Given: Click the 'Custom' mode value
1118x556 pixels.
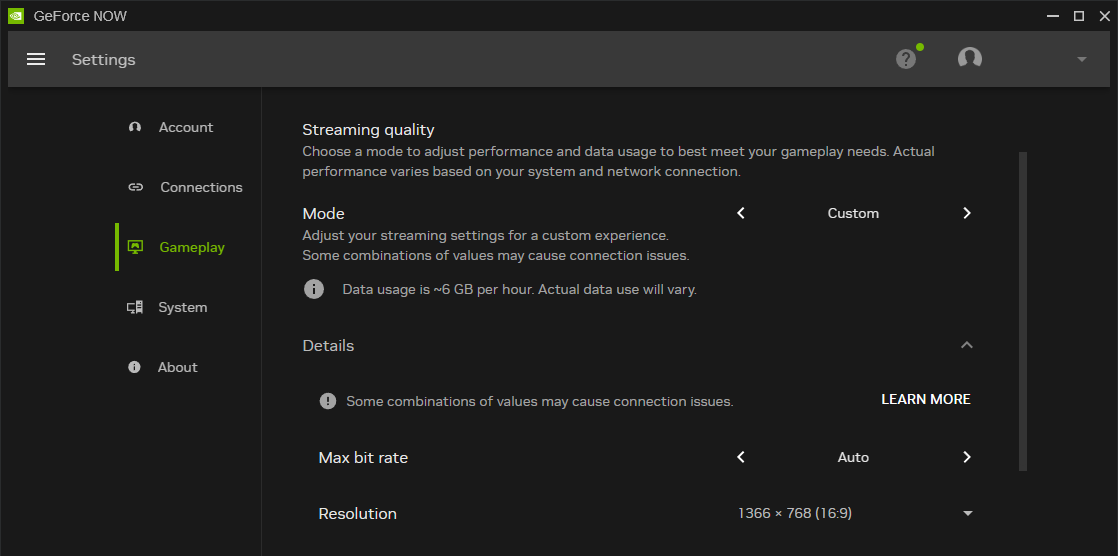Looking at the screenshot, I should 853,213.
